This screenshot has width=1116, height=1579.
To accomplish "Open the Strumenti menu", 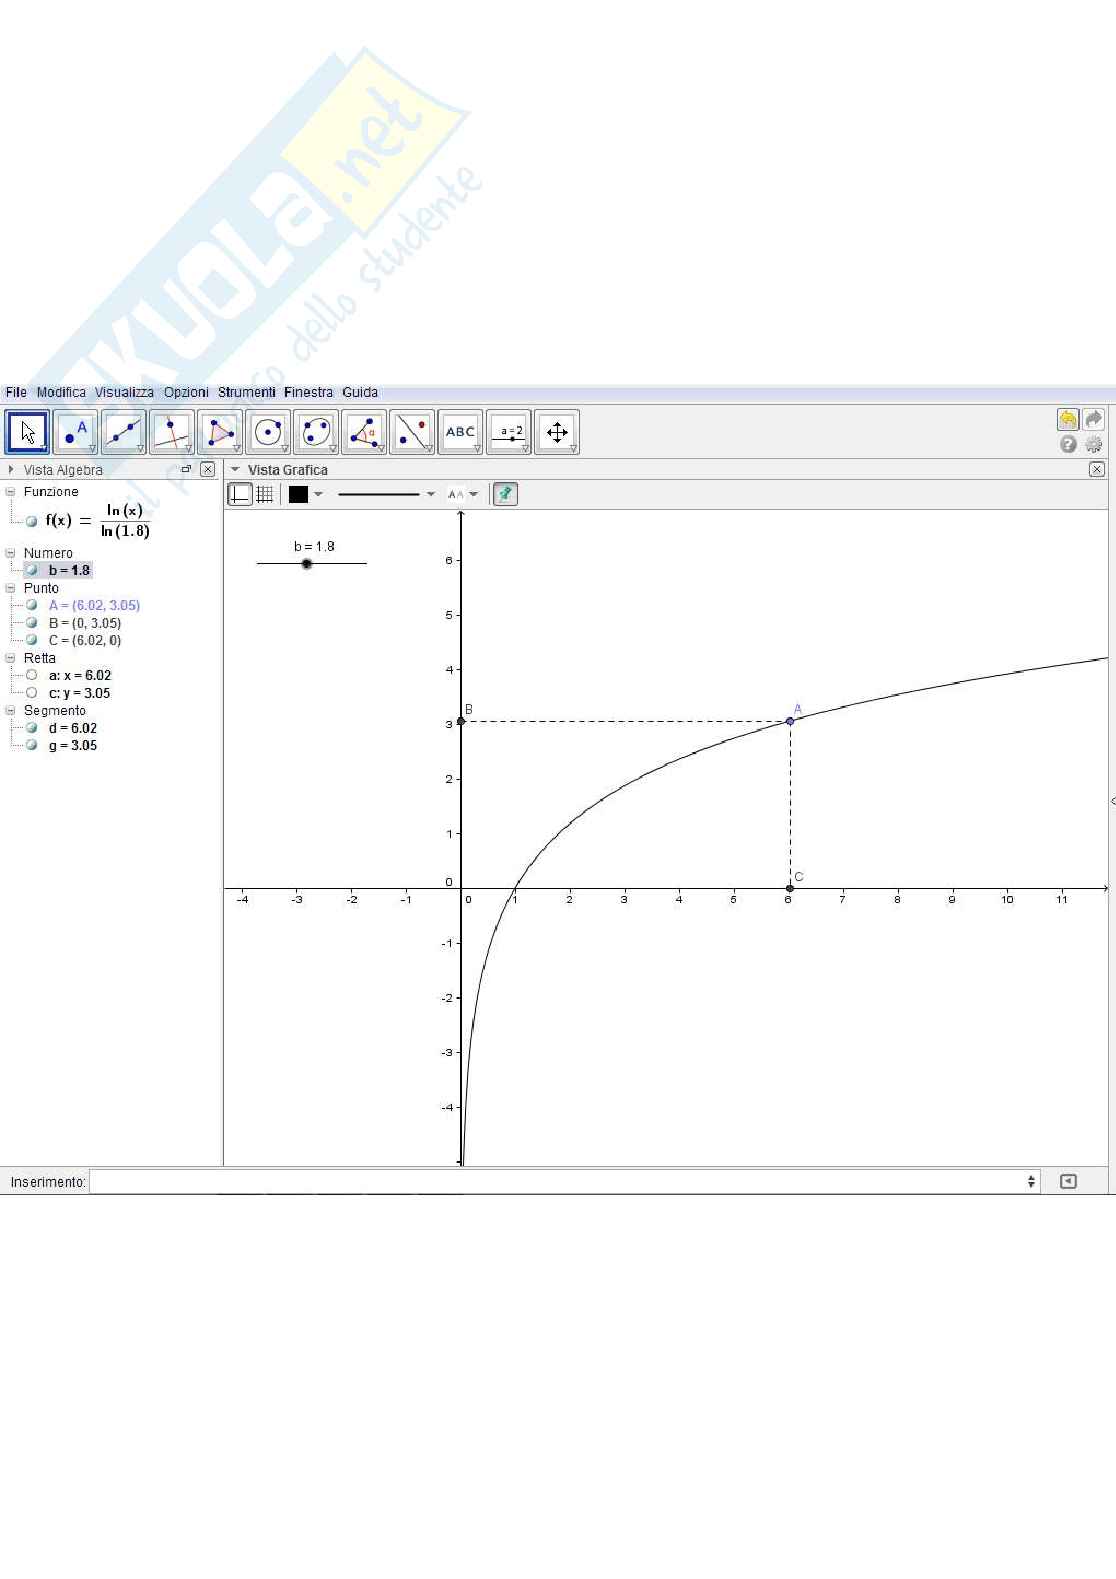I will pos(246,392).
